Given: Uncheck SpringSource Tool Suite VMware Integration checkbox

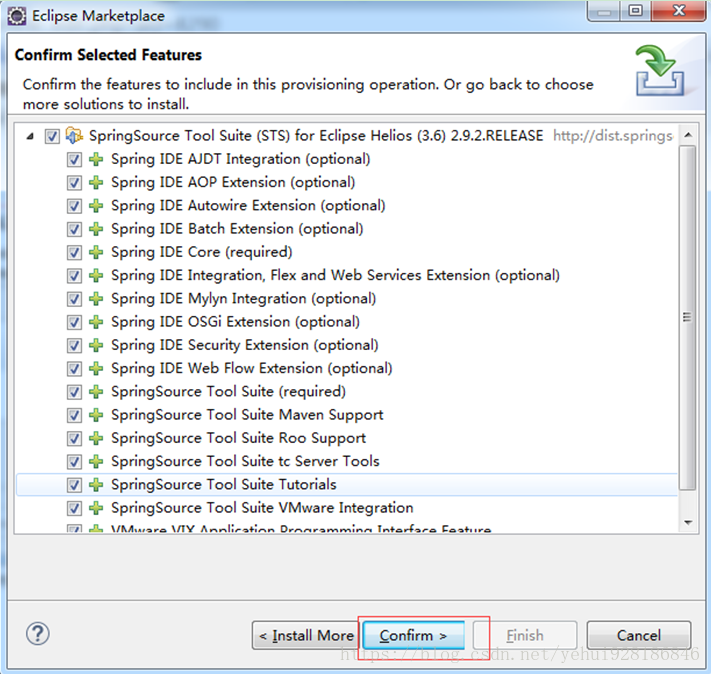Looking at the screenshot, I should point(74,508).
